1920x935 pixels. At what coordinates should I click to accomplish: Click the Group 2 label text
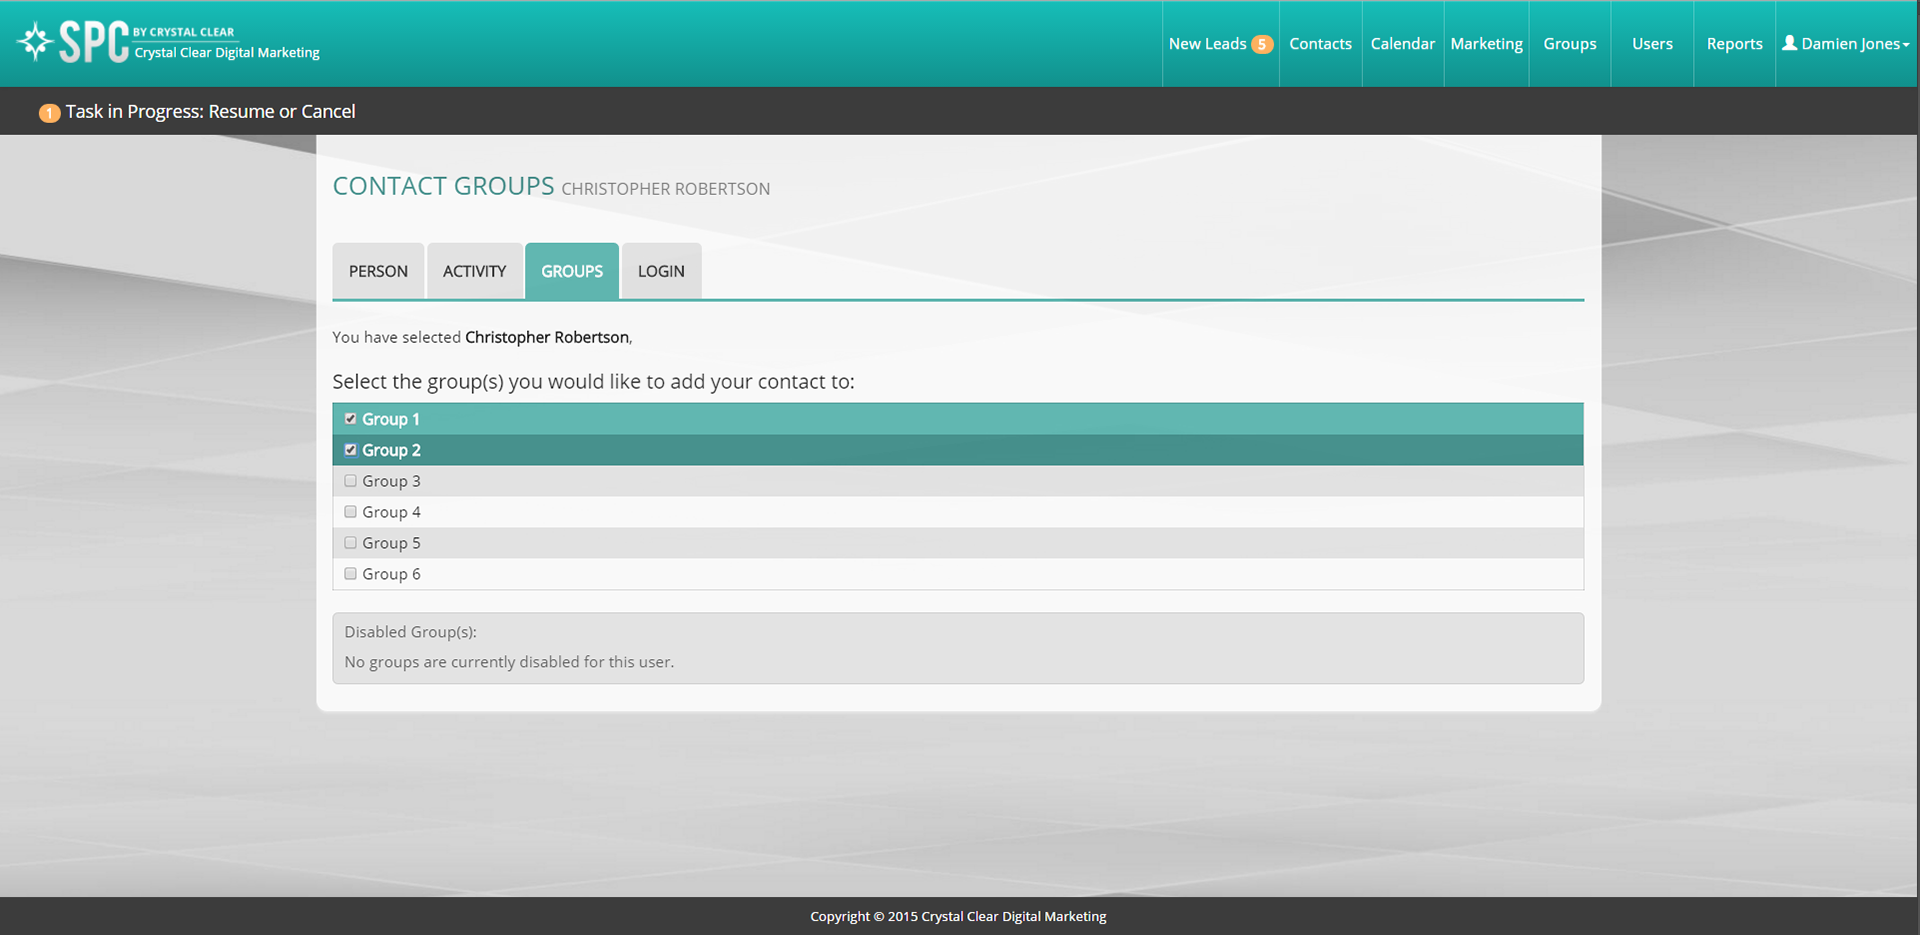391,450
